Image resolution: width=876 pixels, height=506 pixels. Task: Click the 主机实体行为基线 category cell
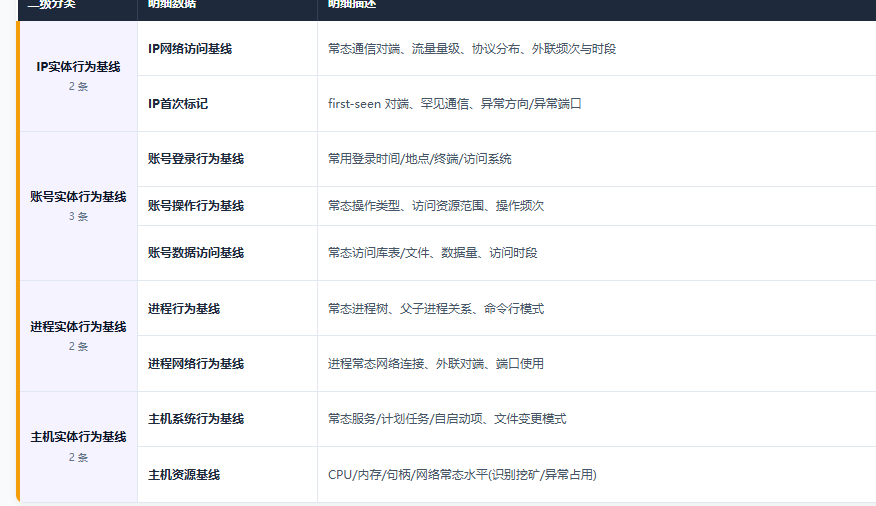tap(78, 446)
